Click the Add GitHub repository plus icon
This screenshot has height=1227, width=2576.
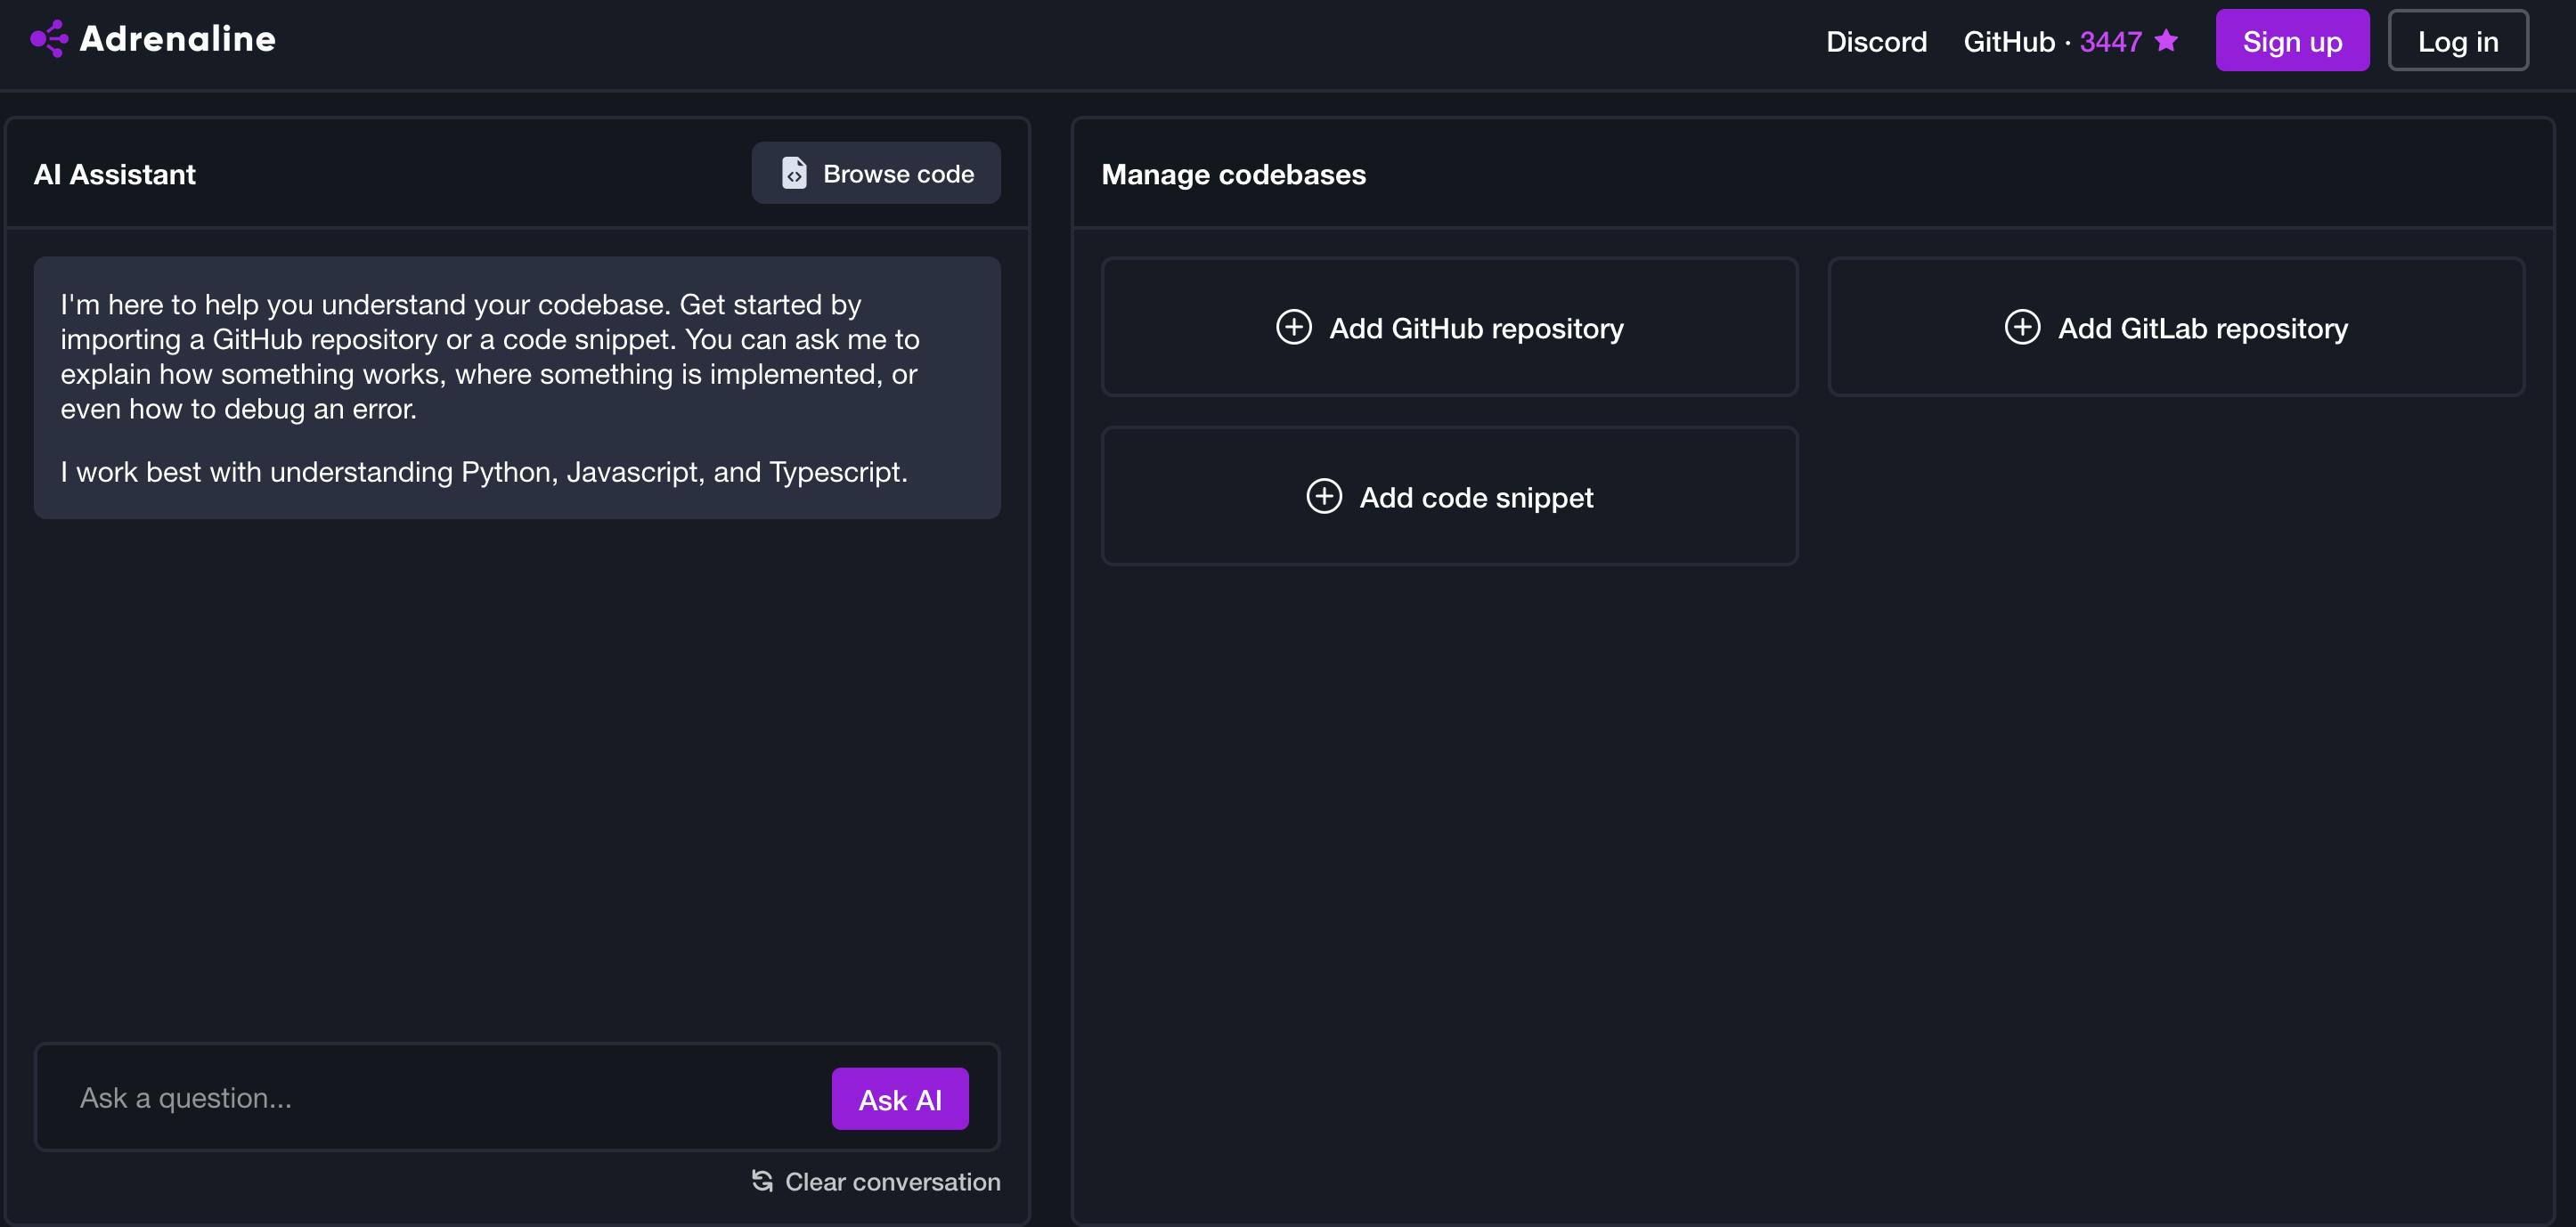1293,327
